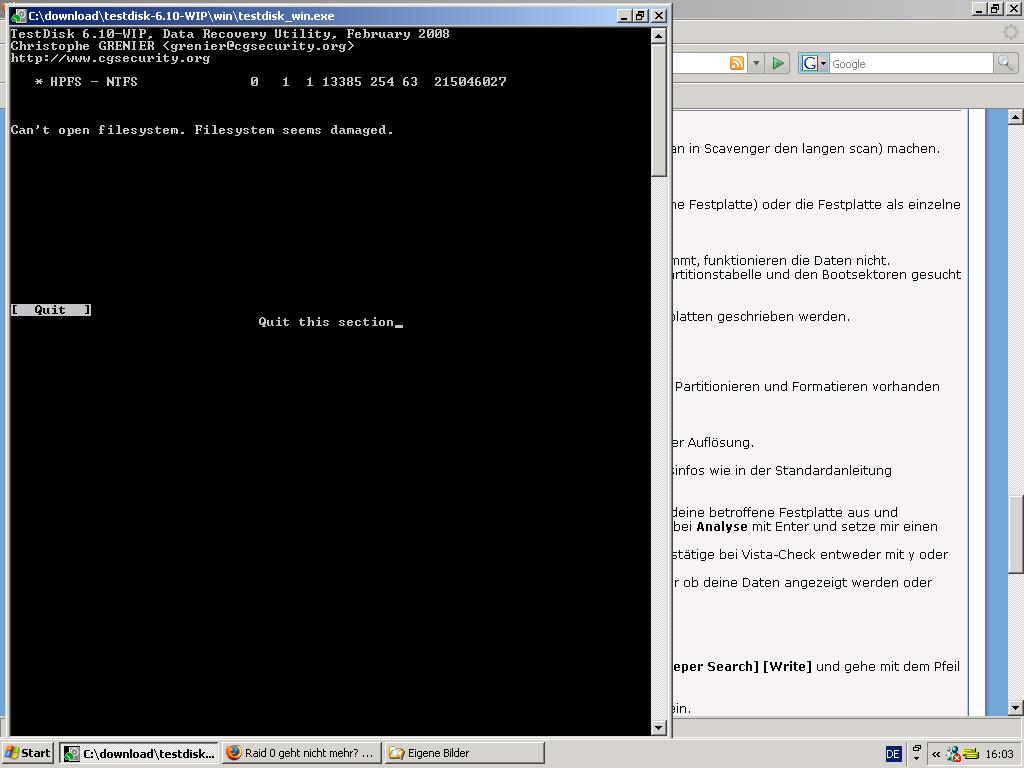This screenshot has height=768, width=1024.
Task: Click "Can't open filesystem" error message
Action: 202,130
